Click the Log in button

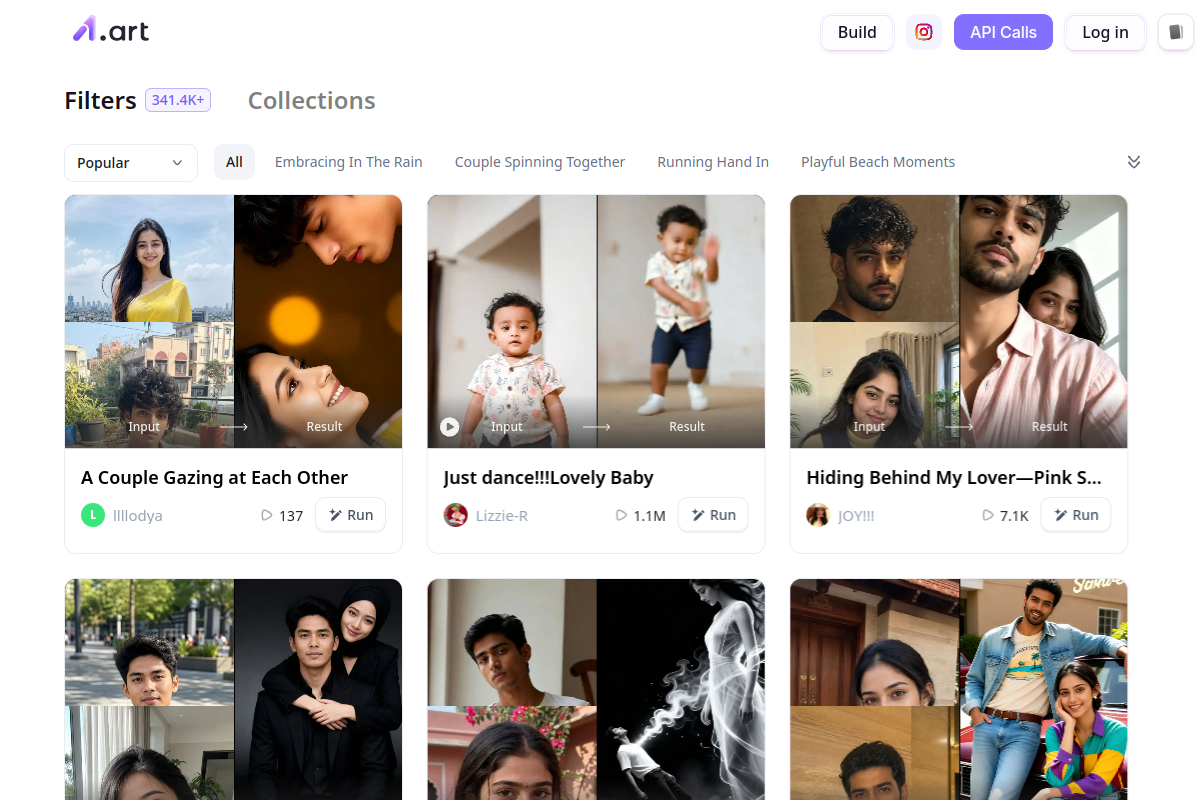1105,32
